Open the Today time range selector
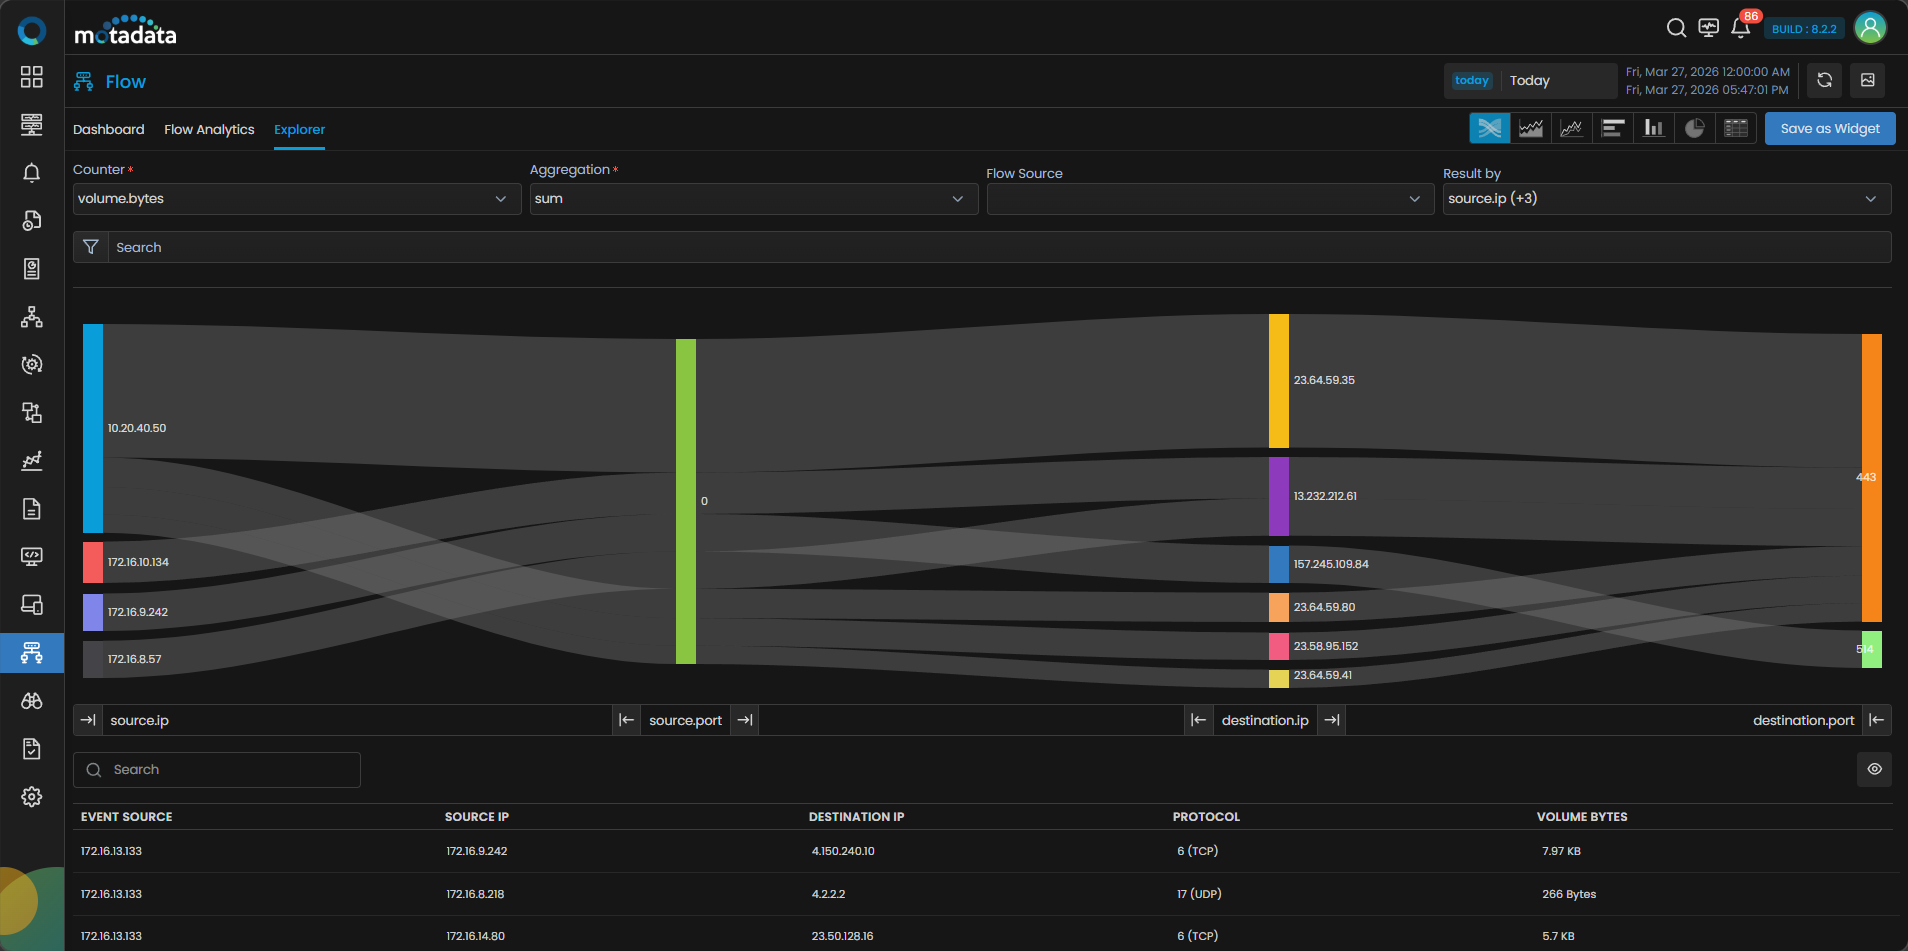This screenshot has width=1908, height=951. (x=1530, y=81)
